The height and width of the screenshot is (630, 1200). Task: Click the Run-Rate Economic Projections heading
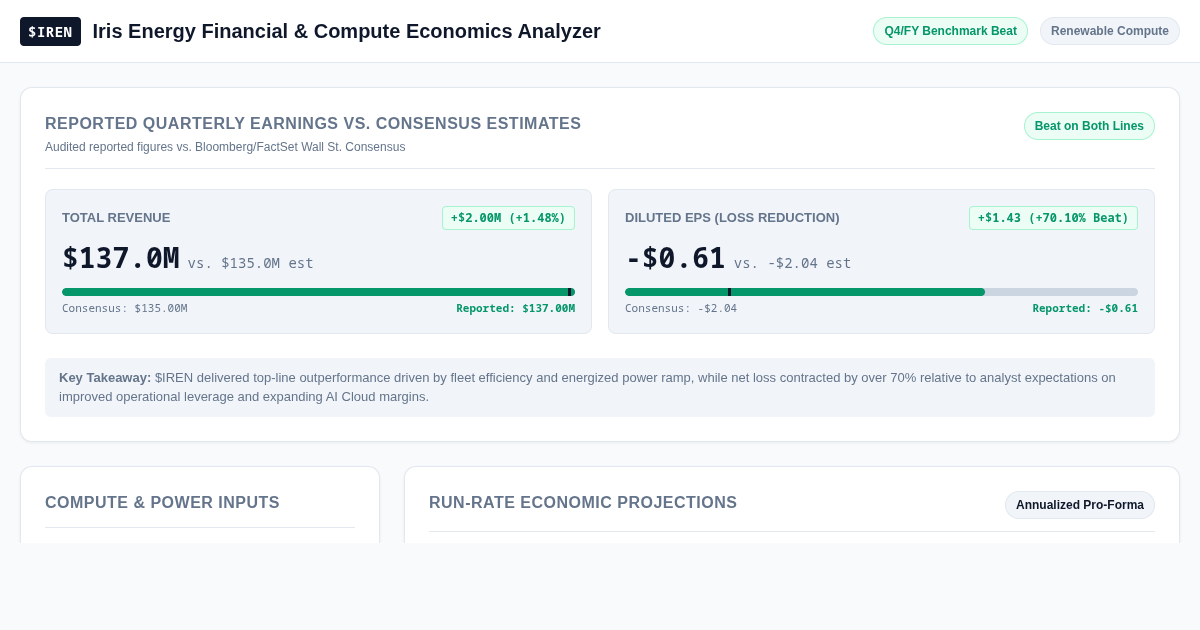point(583,503)
